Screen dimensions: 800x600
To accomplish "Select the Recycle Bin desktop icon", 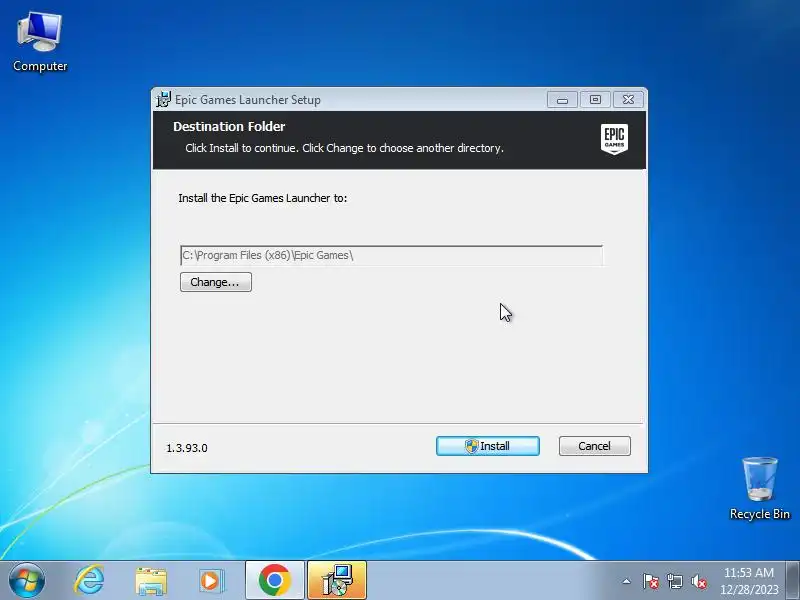I will [760, 488].
